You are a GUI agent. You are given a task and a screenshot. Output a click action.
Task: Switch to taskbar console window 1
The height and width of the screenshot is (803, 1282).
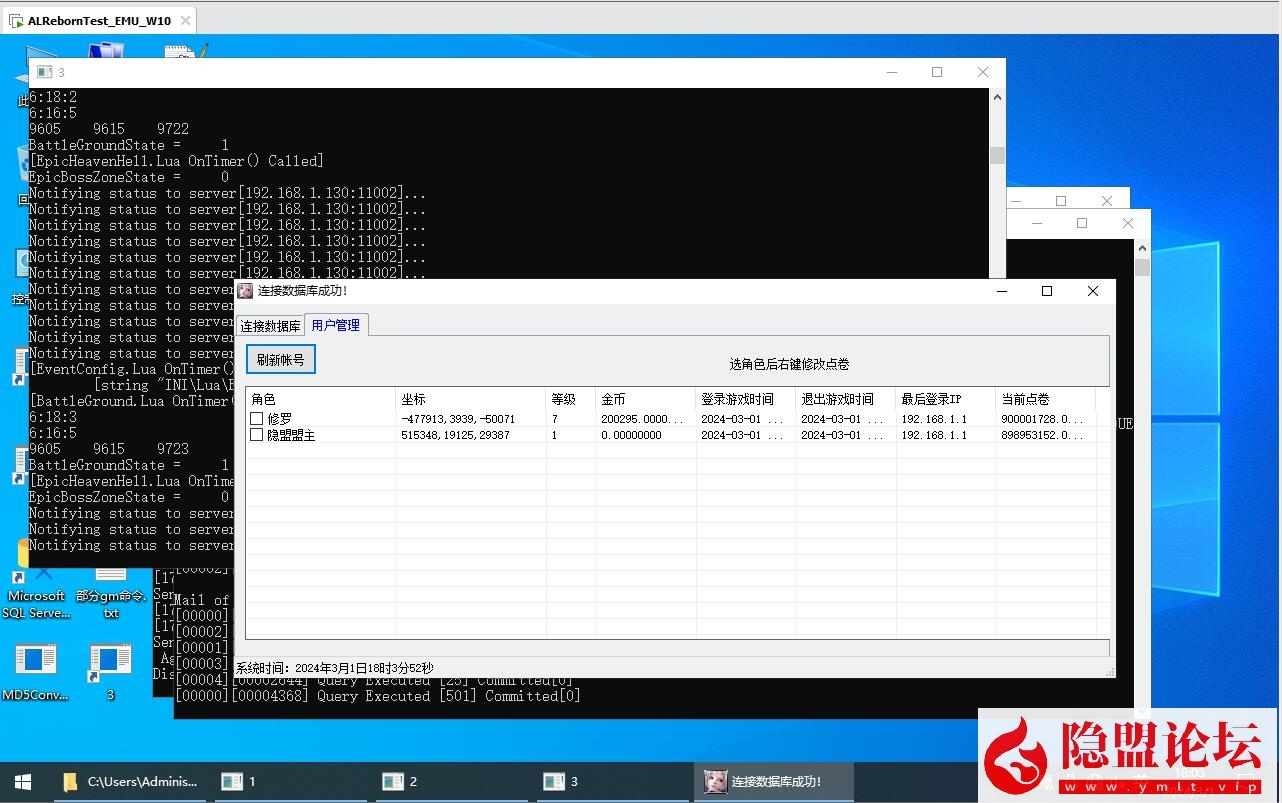[x=290, y=782]
